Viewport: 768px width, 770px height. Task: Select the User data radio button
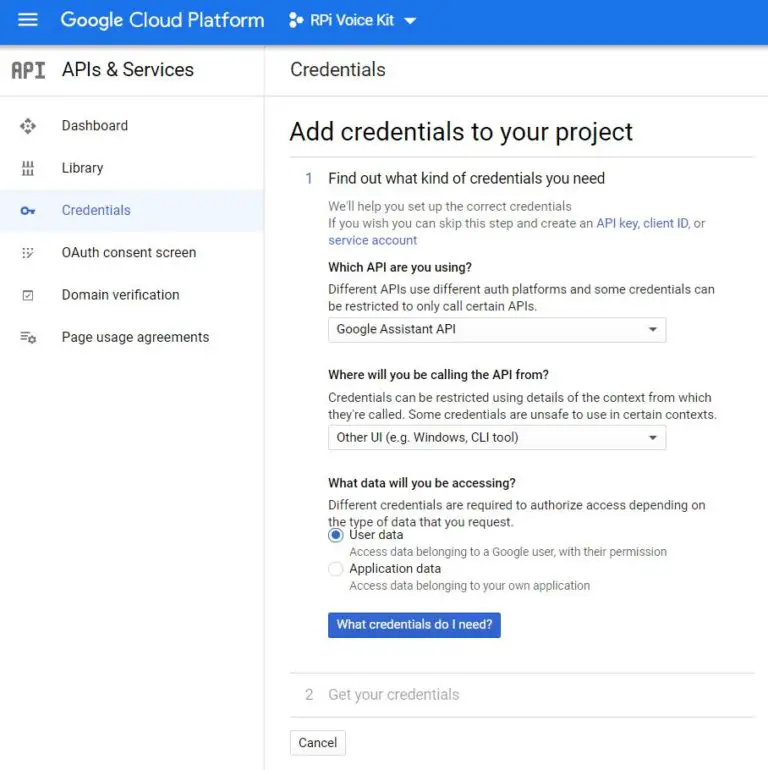pos(335,535)
